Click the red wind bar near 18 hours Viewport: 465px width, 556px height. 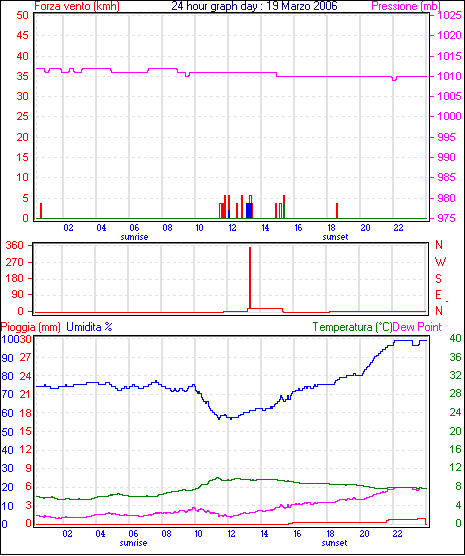[x=337, y=211]
